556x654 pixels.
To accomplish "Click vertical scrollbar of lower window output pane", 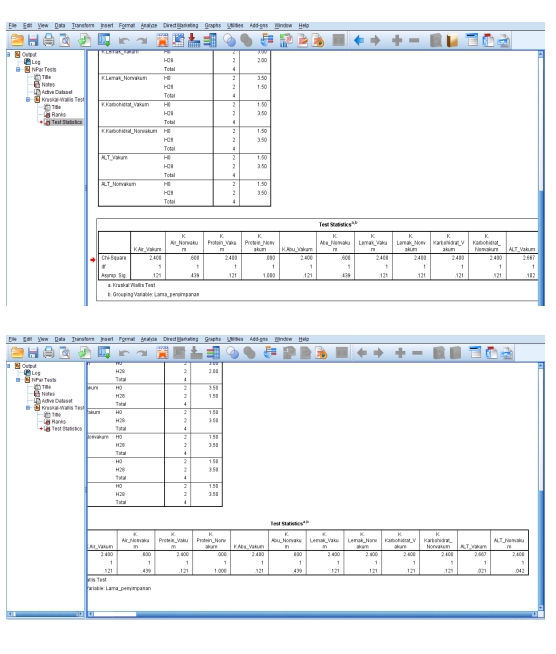I will click(x=541, y=487).
